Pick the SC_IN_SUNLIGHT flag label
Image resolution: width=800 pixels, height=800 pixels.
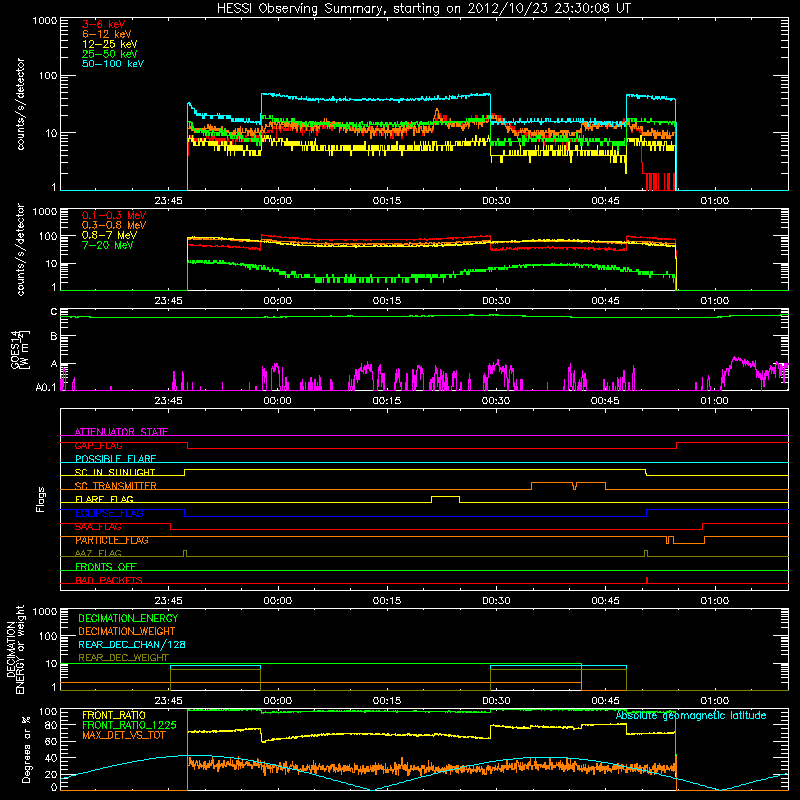point(115,472)
